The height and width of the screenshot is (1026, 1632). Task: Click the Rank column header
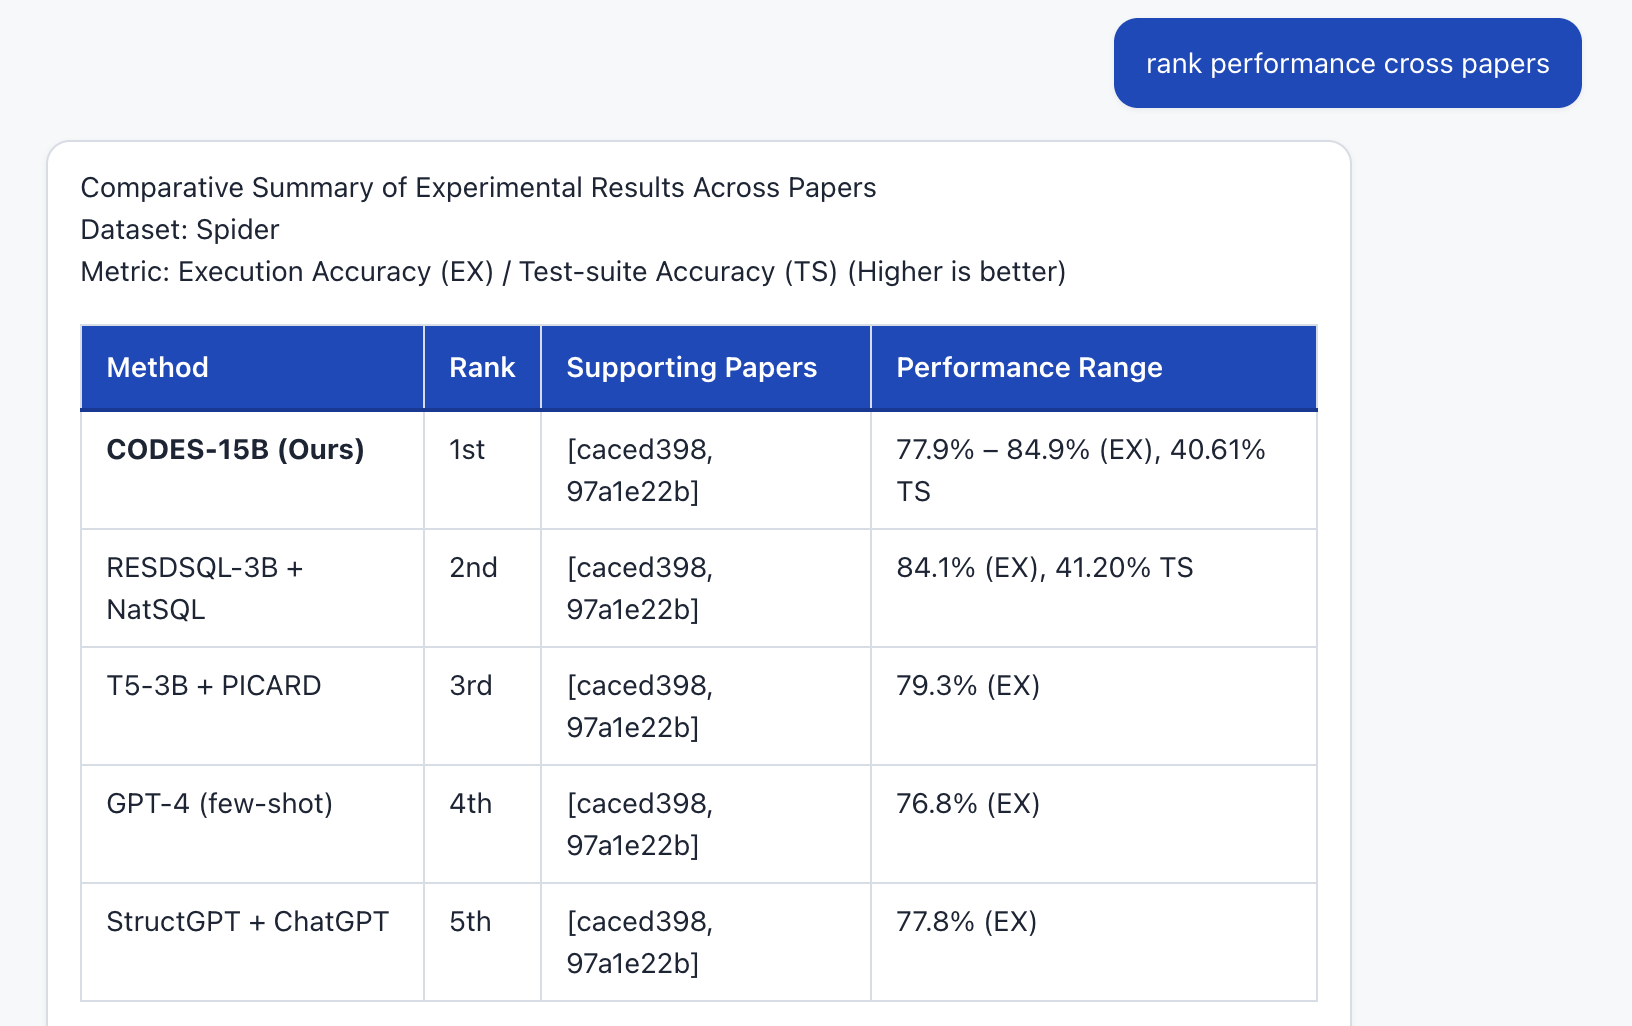[482, 368]
